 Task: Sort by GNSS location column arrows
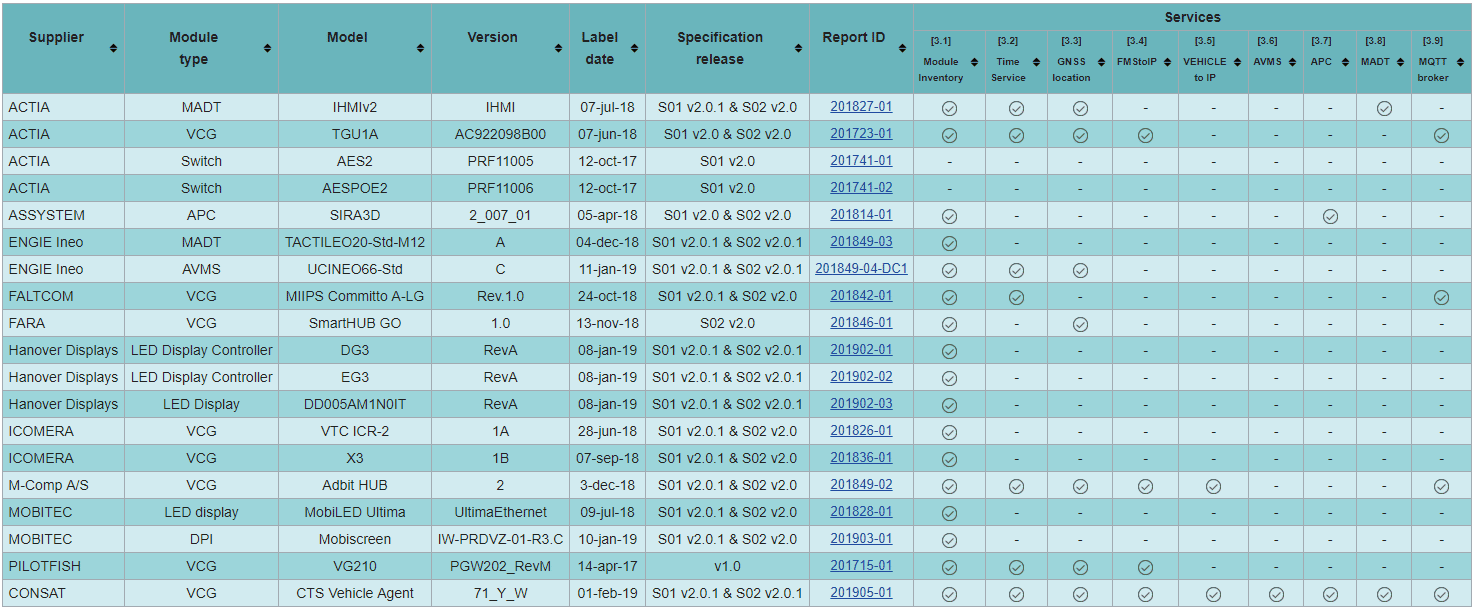click(1101, 62)
